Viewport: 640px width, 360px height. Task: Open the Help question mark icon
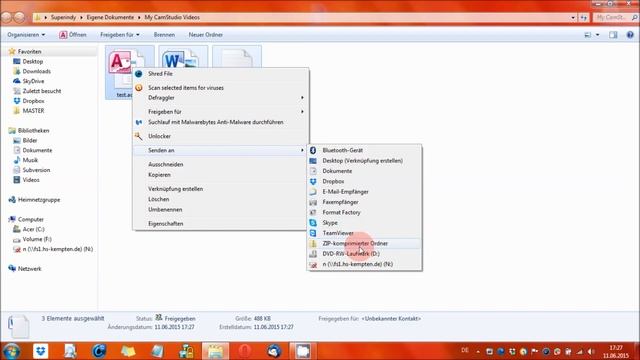pyautogui.click(x=630, y=35)
